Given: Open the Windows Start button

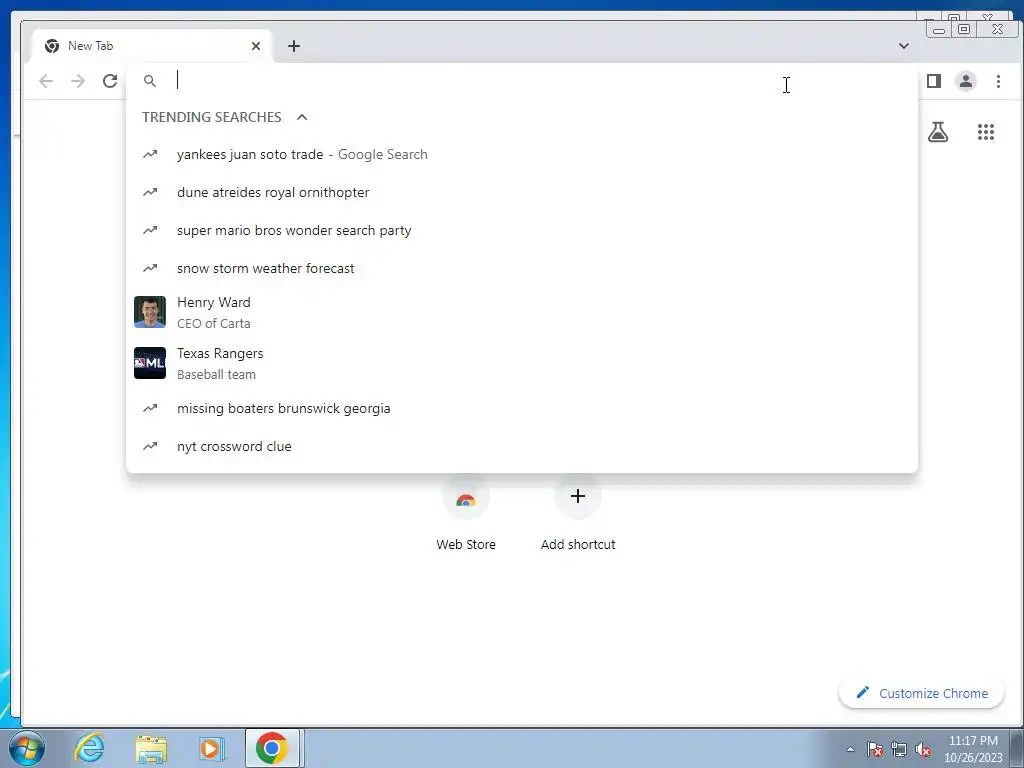Looking at the screenshot, I should (27, 748).
